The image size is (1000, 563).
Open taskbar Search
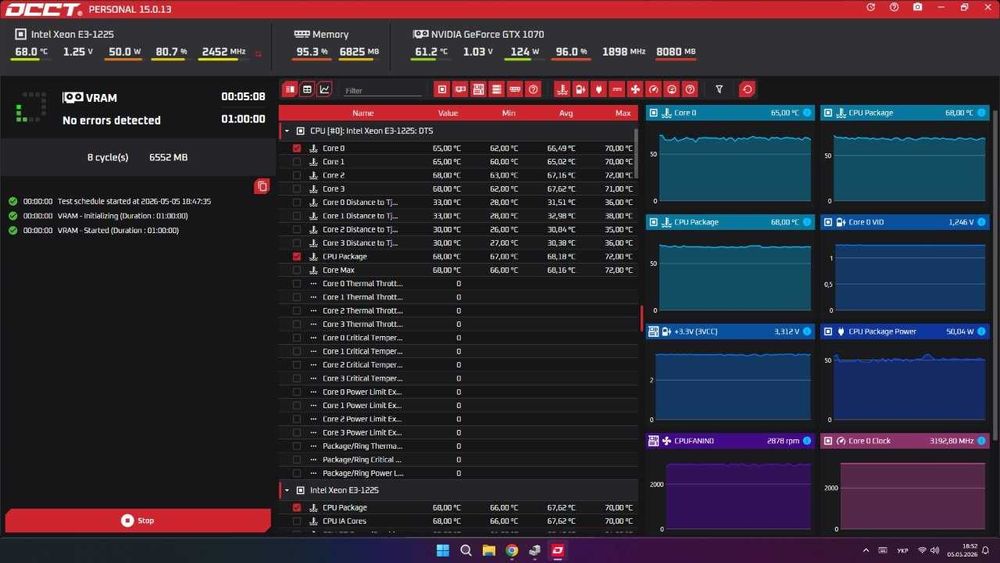click(x=466, y=550)
